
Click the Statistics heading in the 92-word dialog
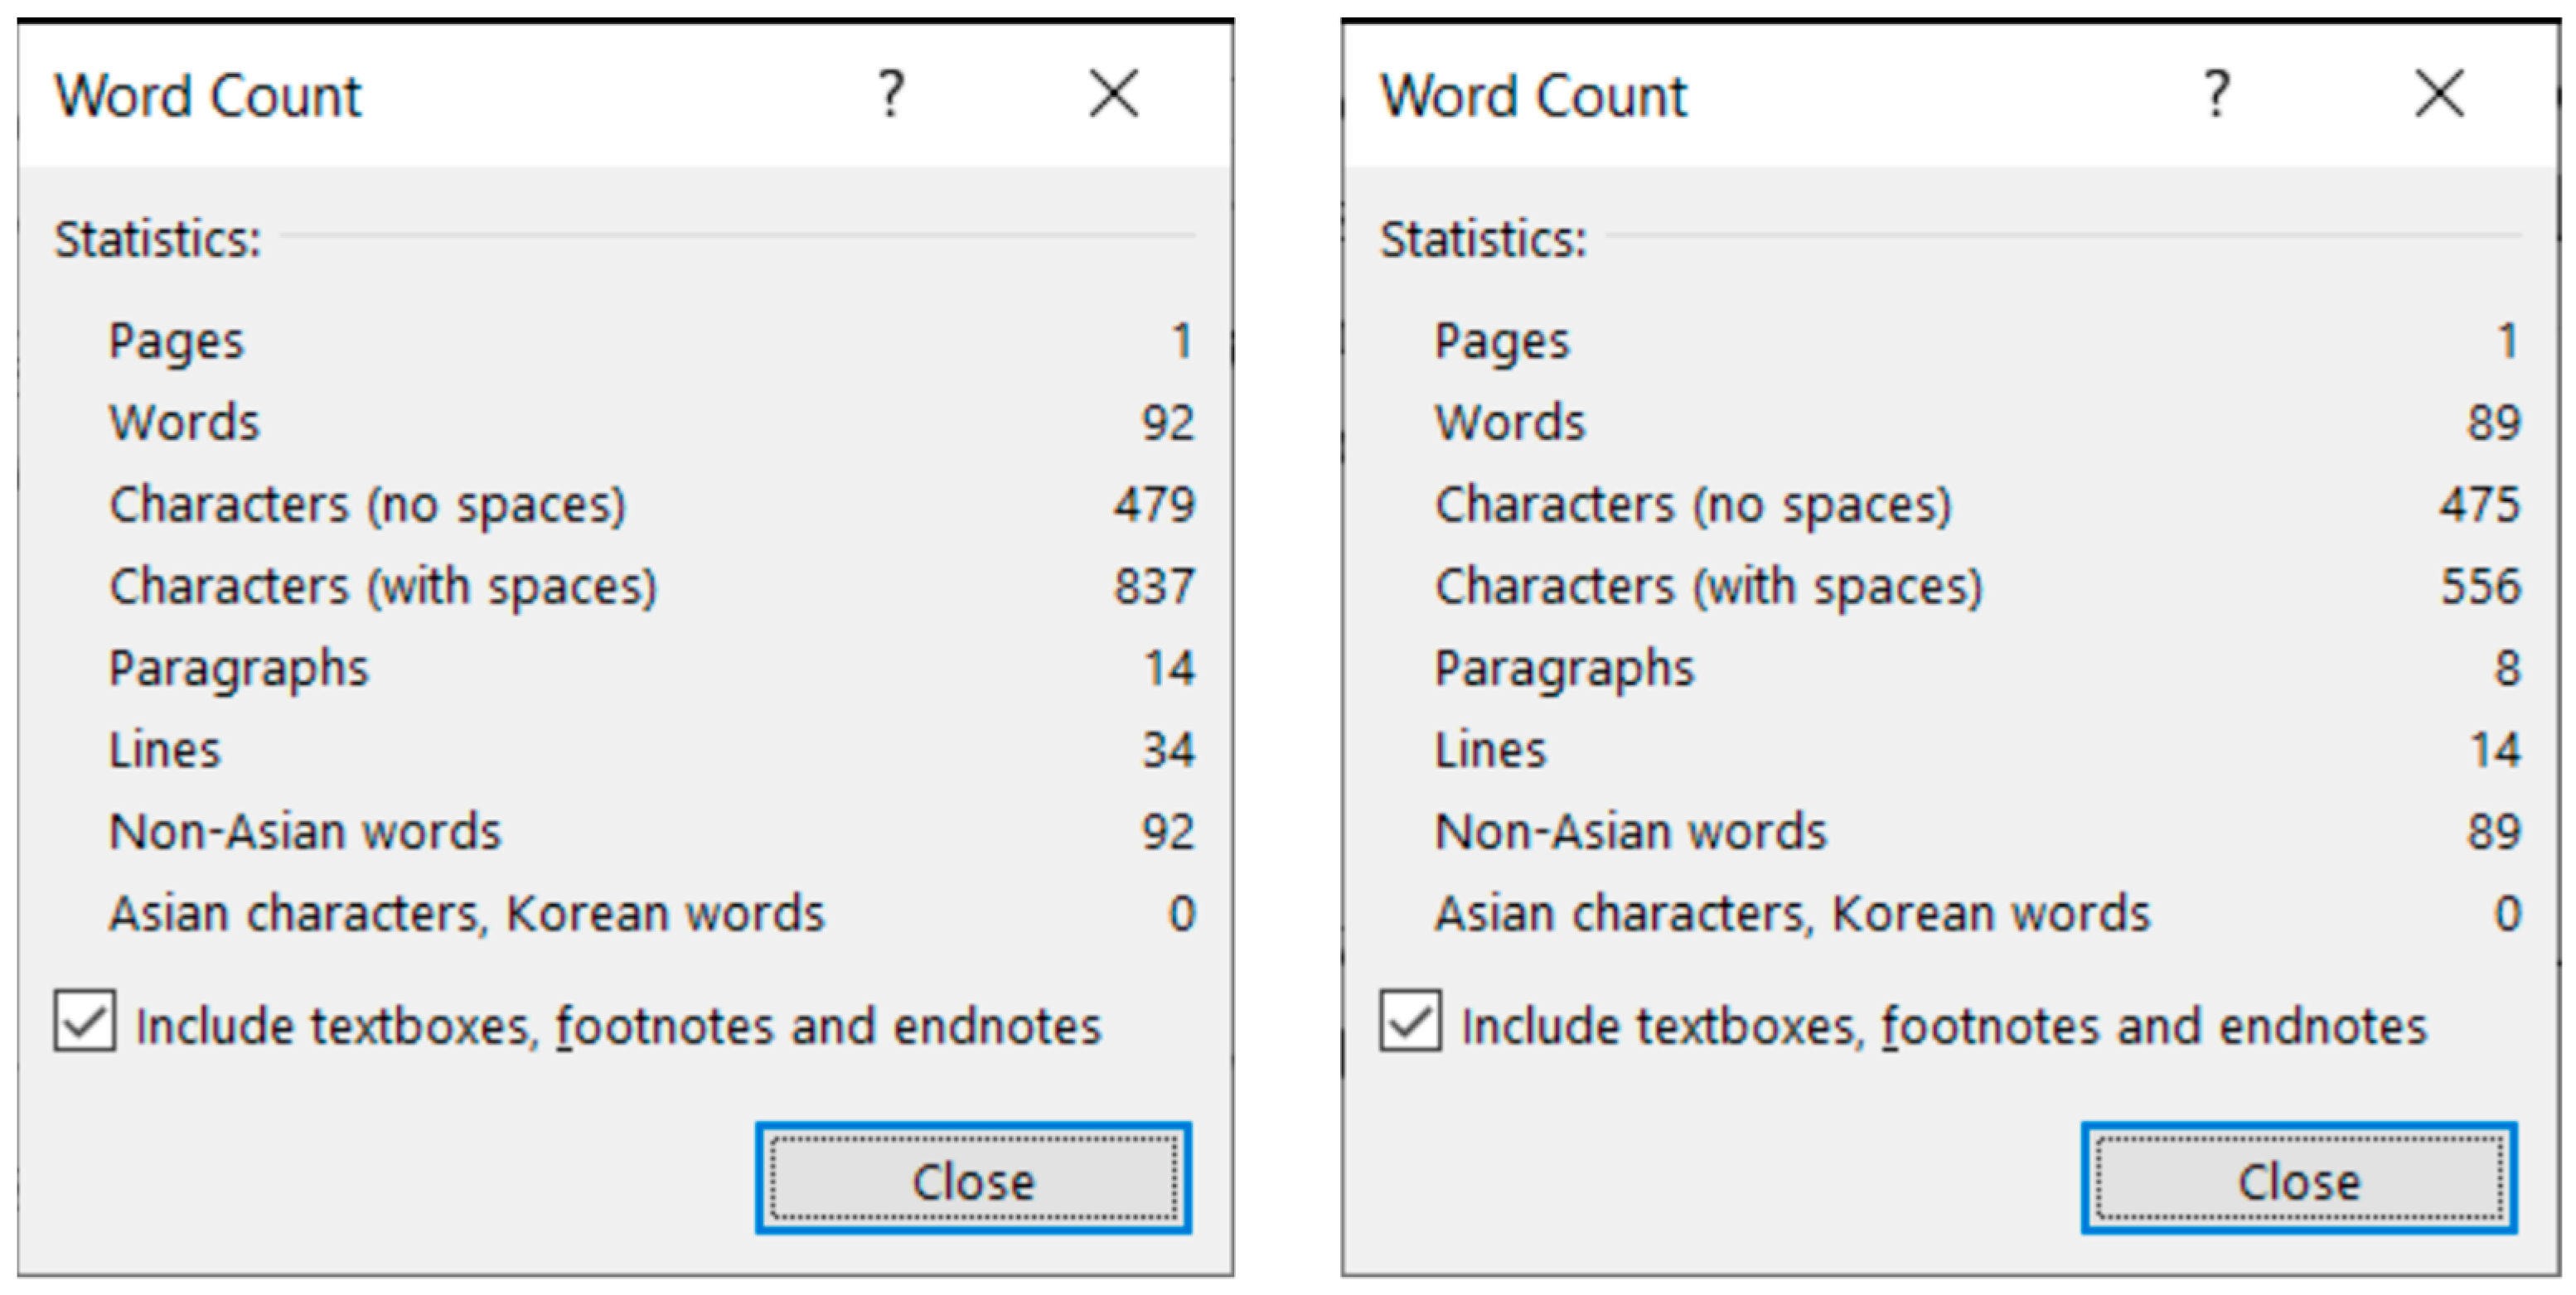(157, 240)
